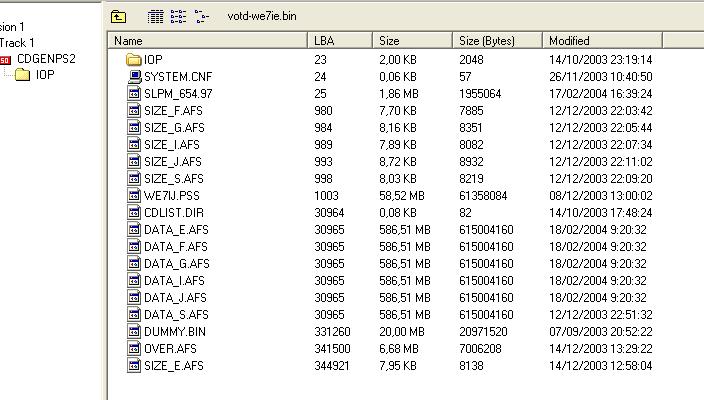Click modified date 26/11/2003 10:40:50

coord(601,76)
